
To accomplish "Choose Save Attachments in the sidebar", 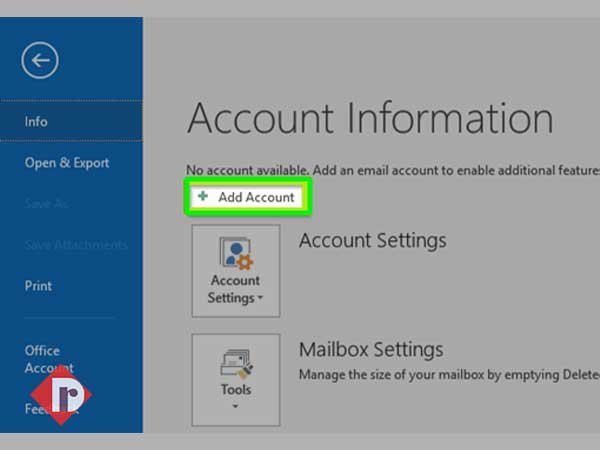I will [x=76, y=245].
